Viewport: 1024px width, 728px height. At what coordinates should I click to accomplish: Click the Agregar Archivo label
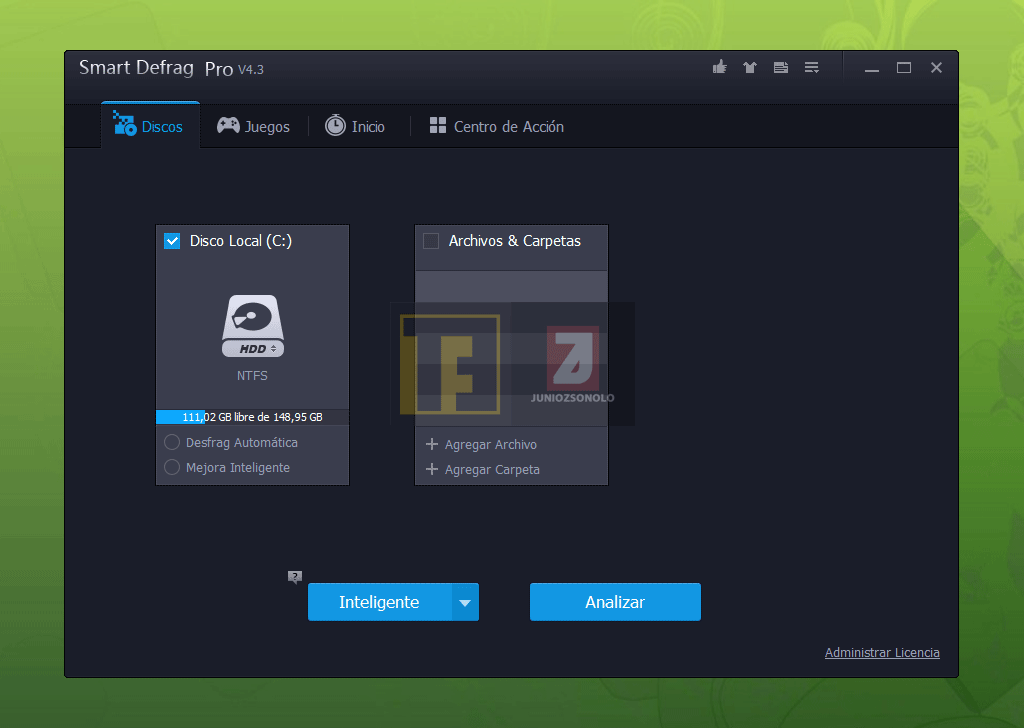pos(490,445)
